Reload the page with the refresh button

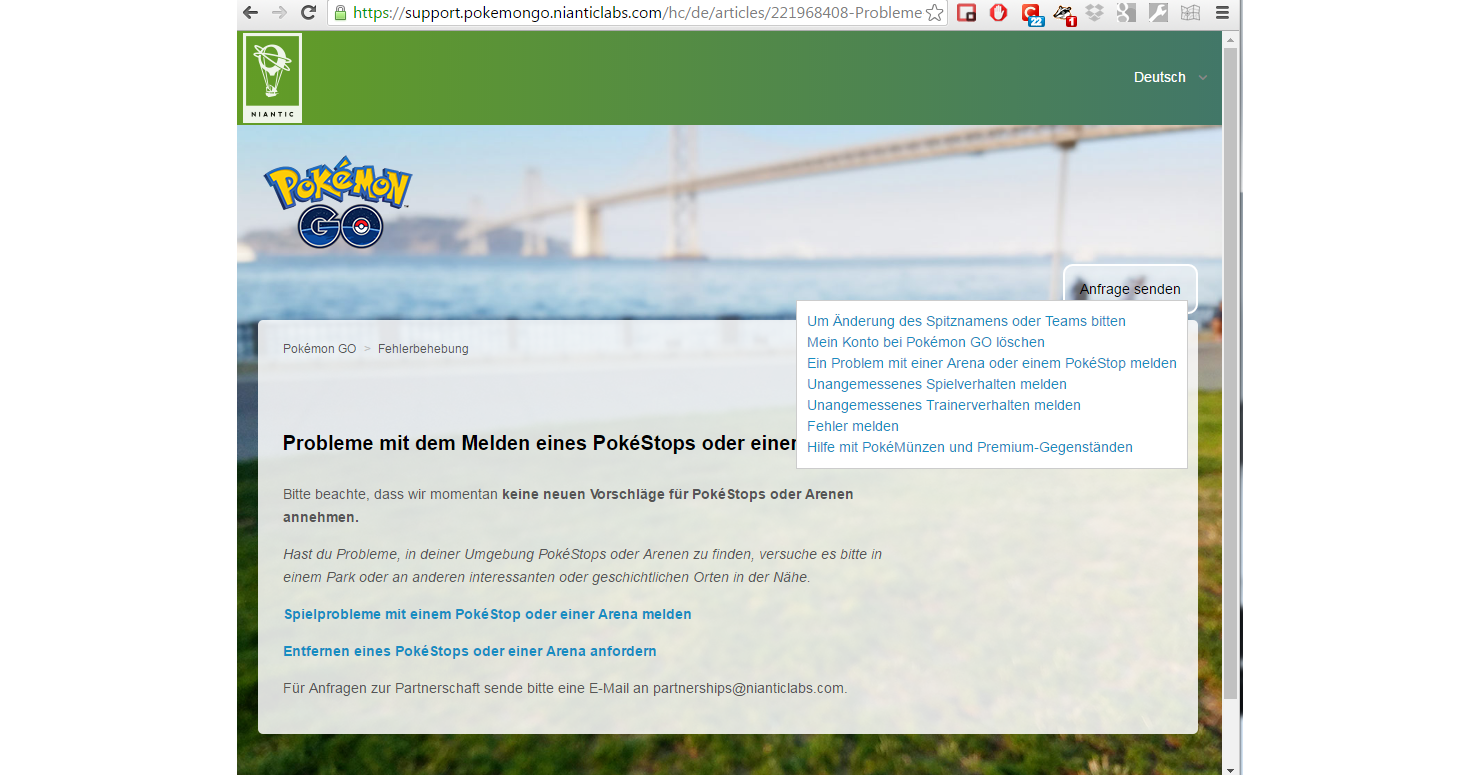coord(308,13)
